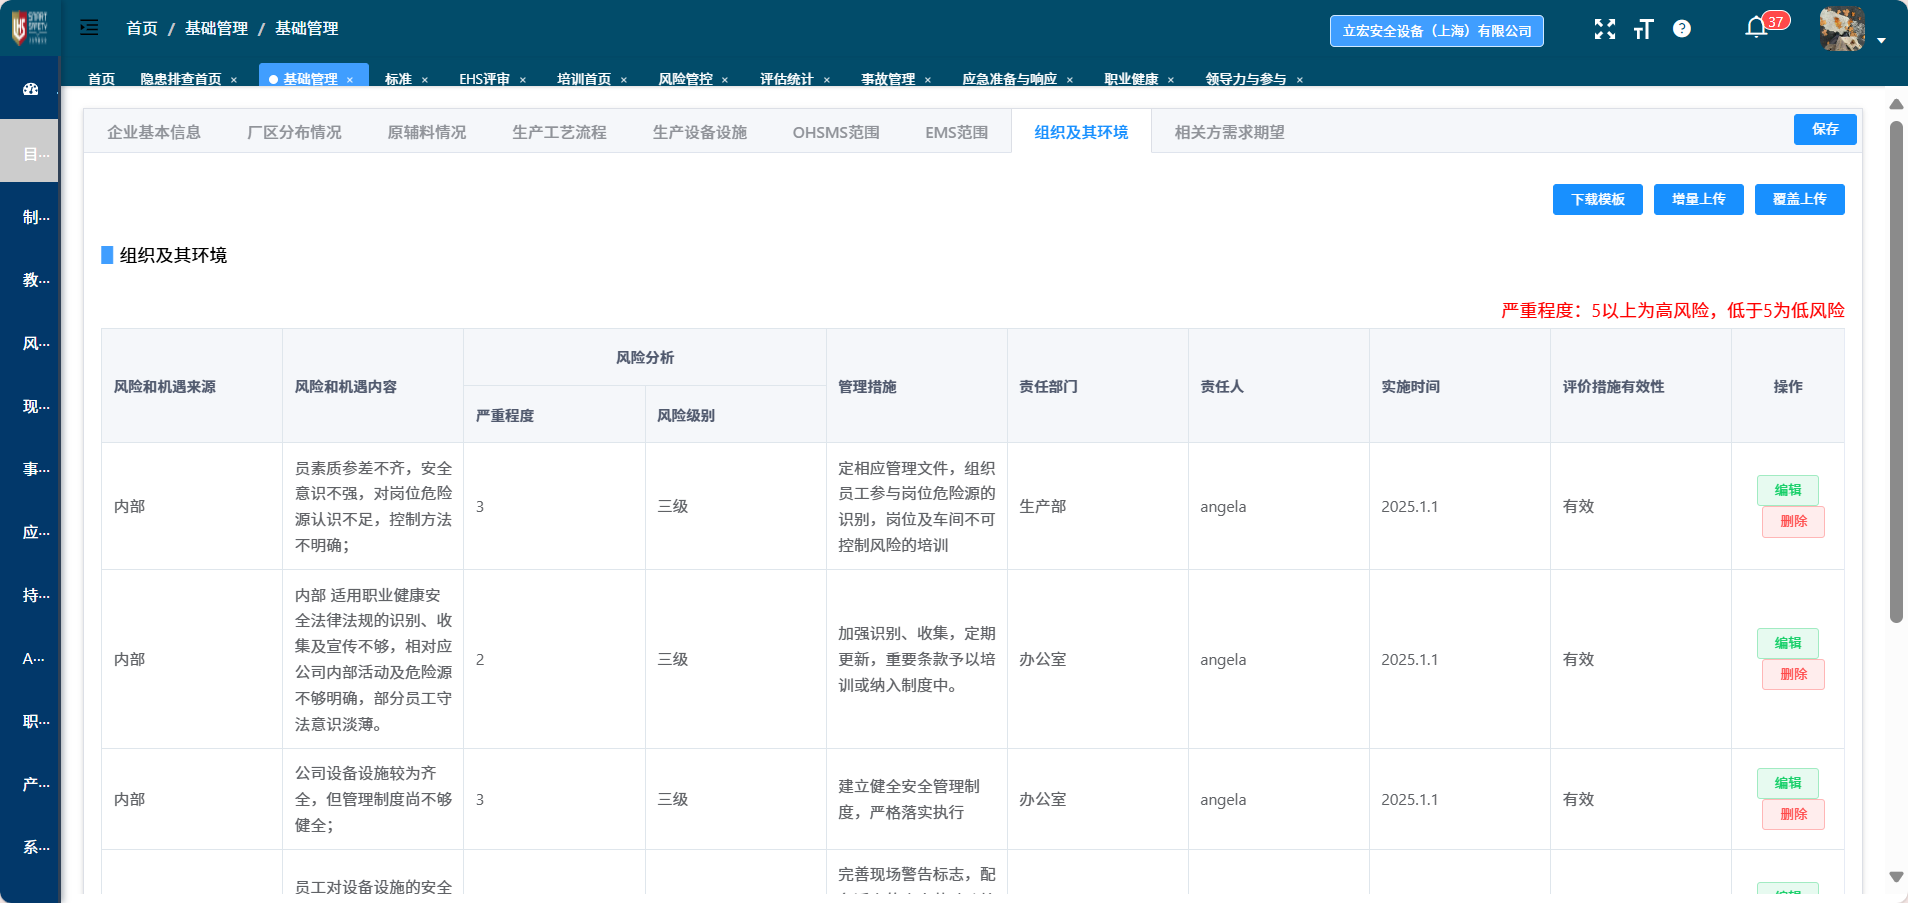Screen dimensions: 1908x903
Task: Open the 教... item in the sidebar
Action: pyautogui.click(x=36, y=280)
